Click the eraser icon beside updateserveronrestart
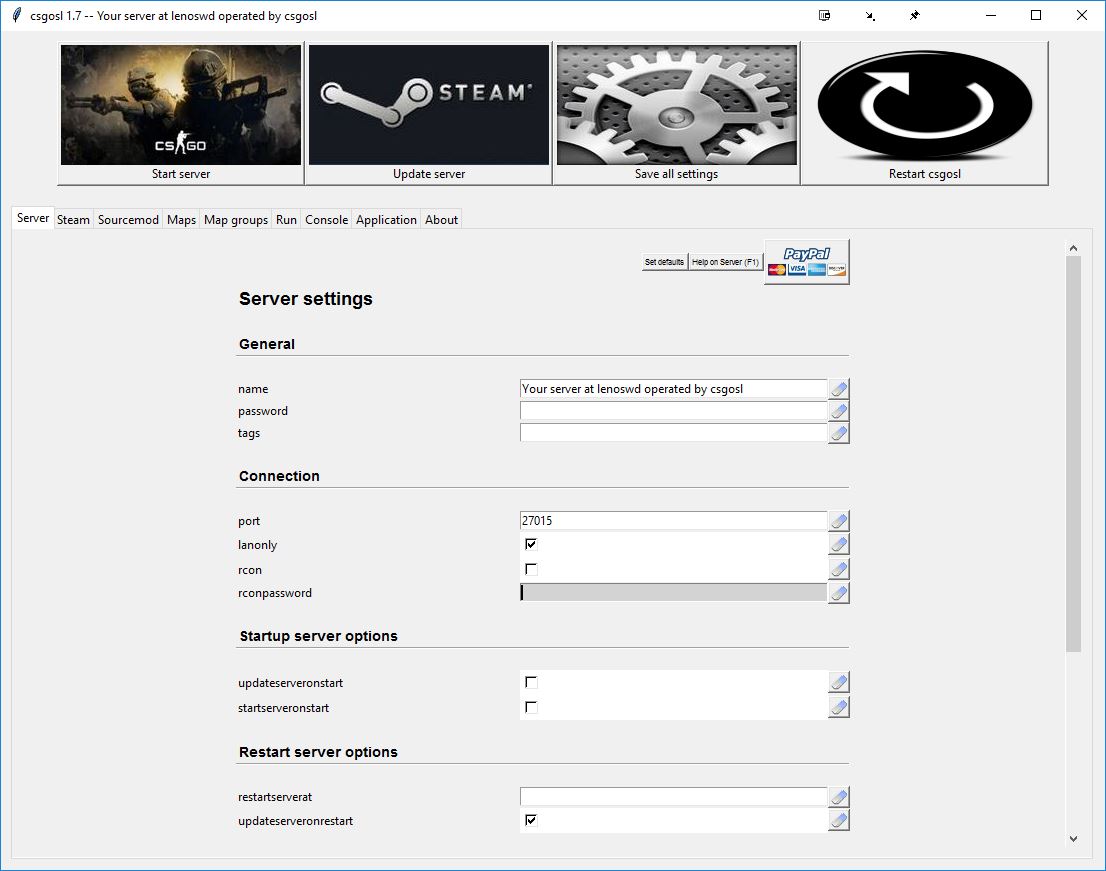 (839, 820)
